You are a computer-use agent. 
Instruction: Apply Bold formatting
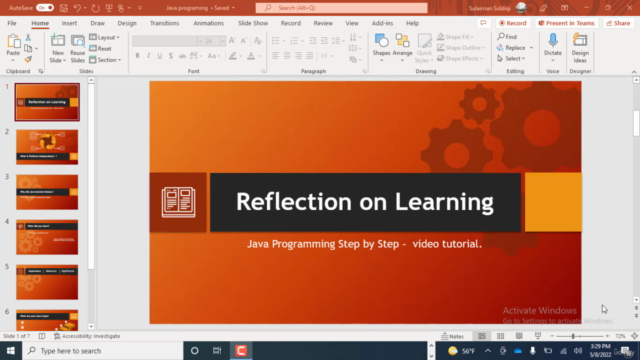[138, 56]
